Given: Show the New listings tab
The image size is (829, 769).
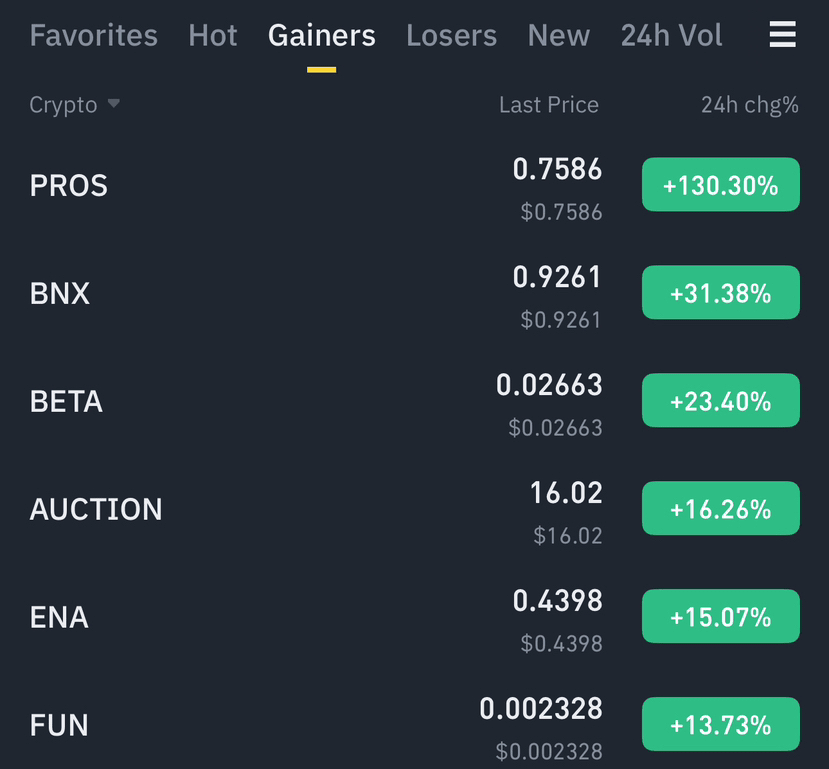Looking at the screenshot, I should pyautogui.click(x=558, y=36).
